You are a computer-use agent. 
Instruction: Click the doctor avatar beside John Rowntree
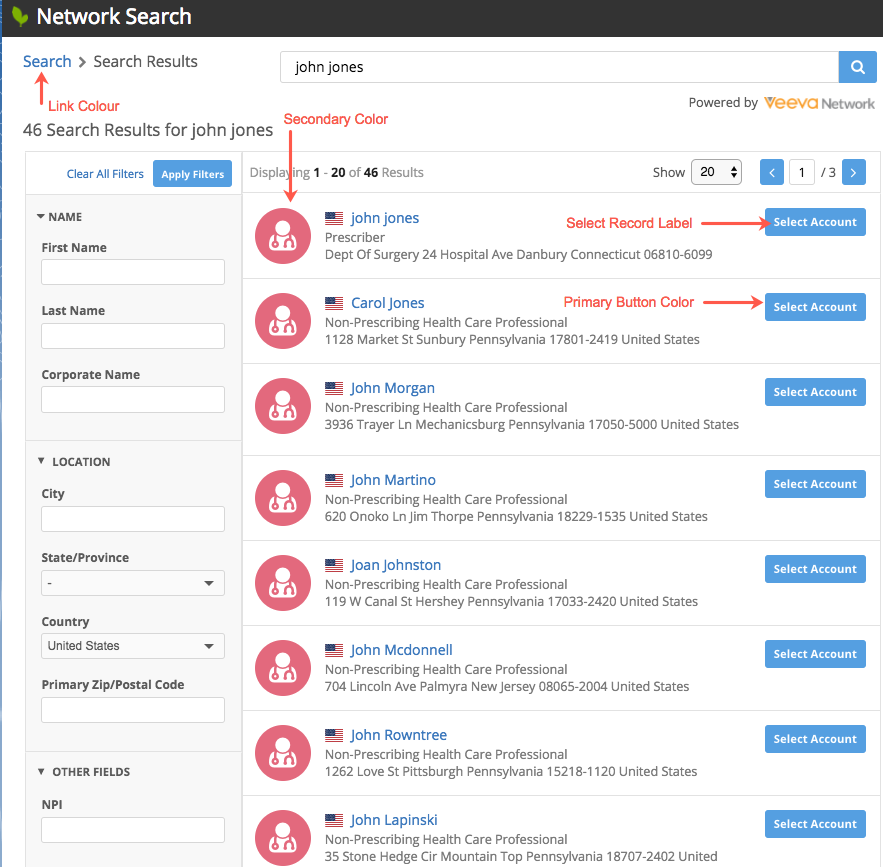283,753
